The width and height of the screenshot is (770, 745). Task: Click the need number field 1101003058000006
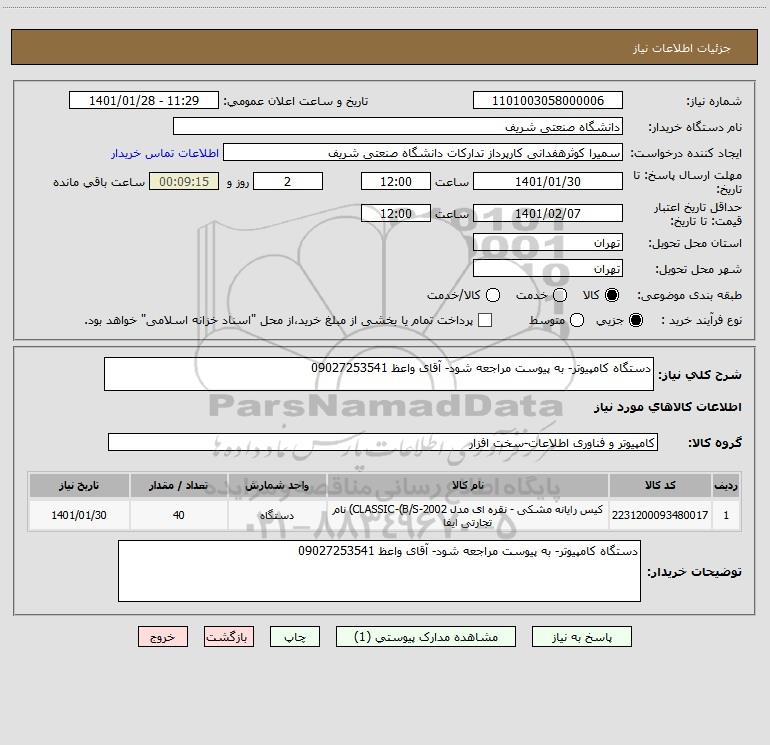point(548,101)
